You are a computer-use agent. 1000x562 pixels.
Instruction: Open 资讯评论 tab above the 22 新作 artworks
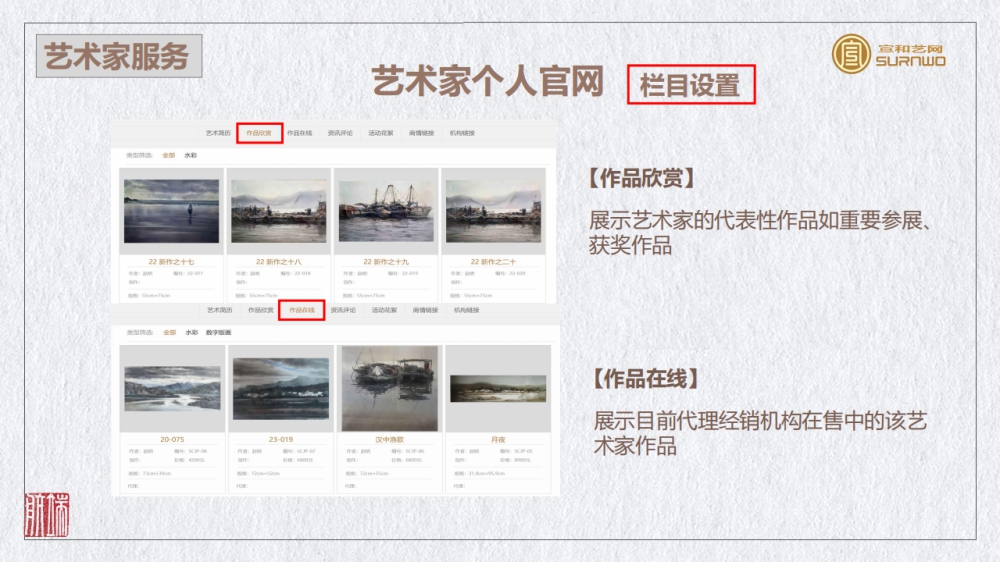click(x=340, y=133)
